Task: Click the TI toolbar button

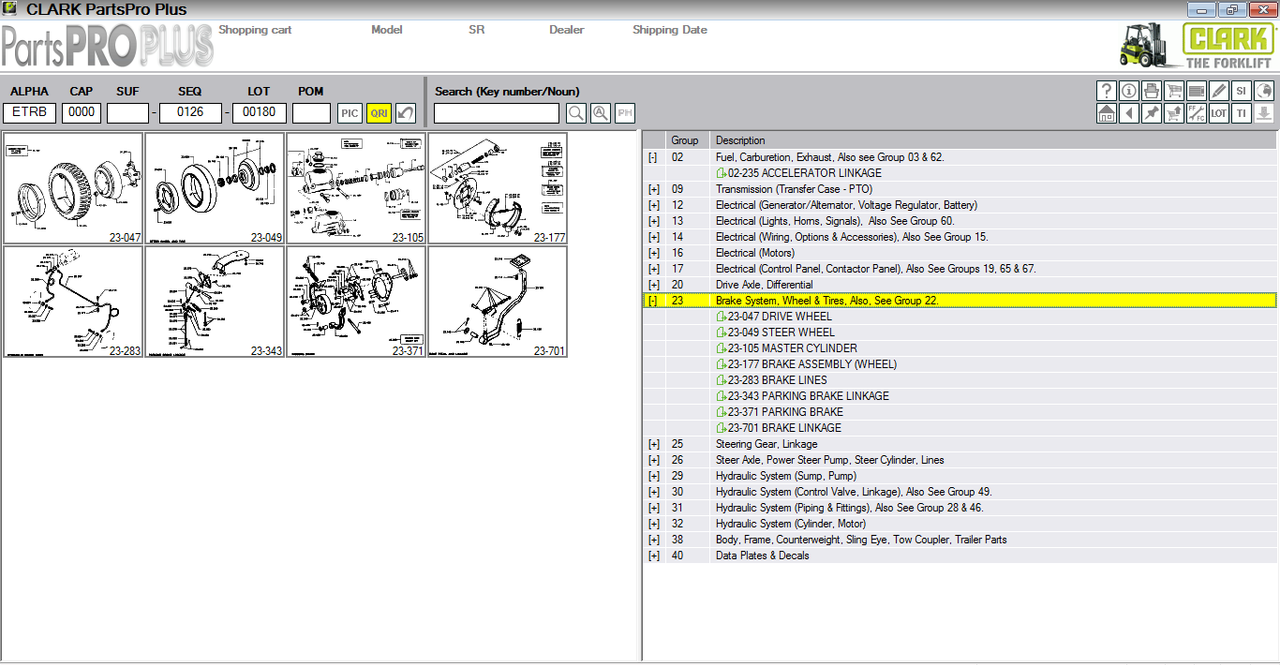Action: pyautogui.click(x=1241, y=113)
